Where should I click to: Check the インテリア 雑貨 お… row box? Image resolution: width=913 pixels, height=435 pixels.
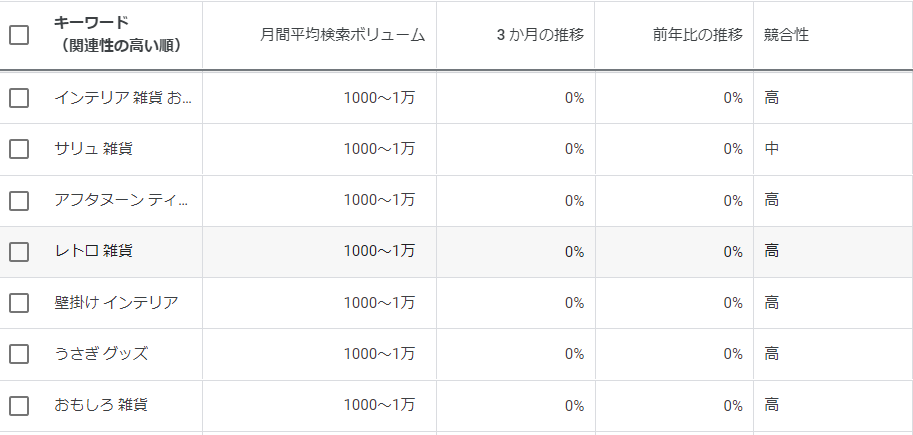pyautogui.click(x=19, y=98)
